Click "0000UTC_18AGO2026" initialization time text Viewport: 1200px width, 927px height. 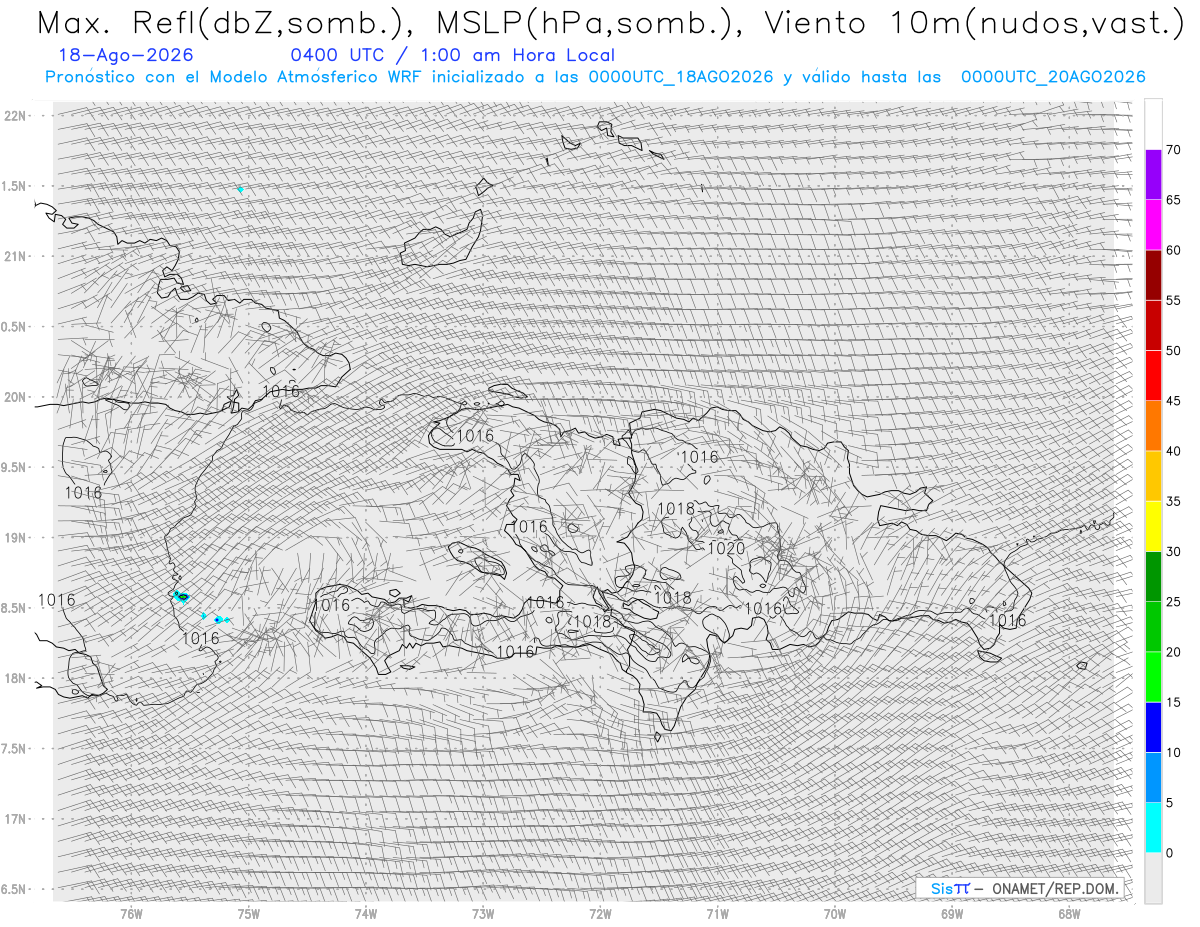[681, 77]
